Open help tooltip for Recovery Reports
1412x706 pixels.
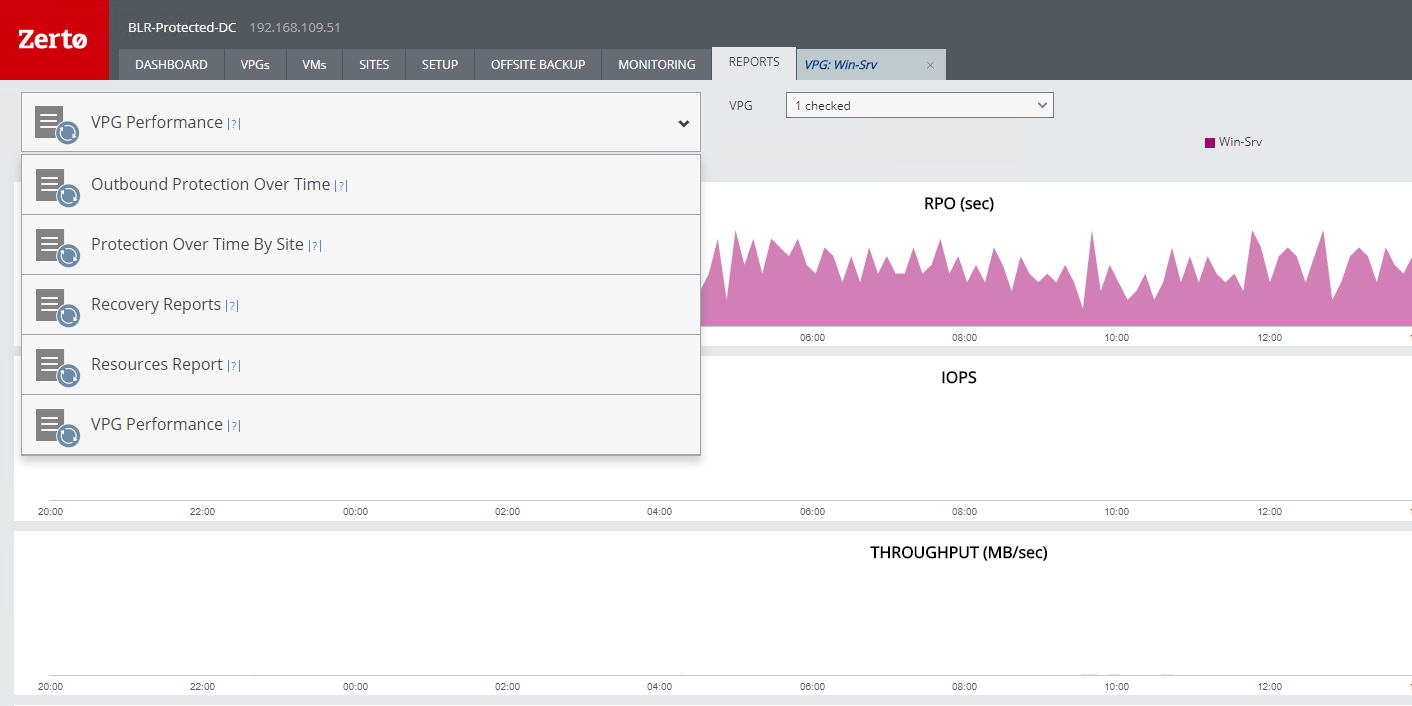[x=232, y=306]
